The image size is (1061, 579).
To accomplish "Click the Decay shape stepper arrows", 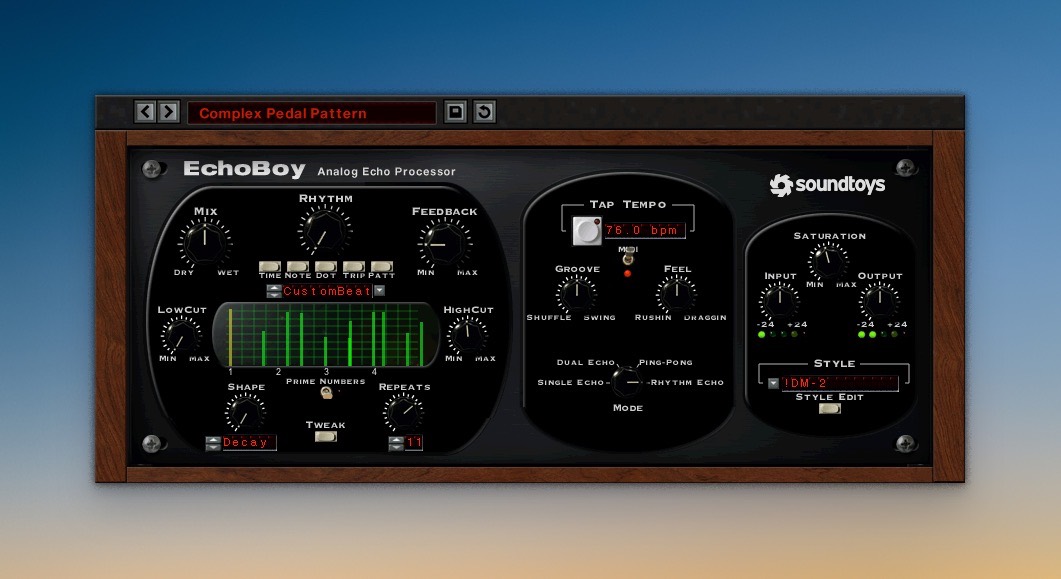I will pos(213,443).
